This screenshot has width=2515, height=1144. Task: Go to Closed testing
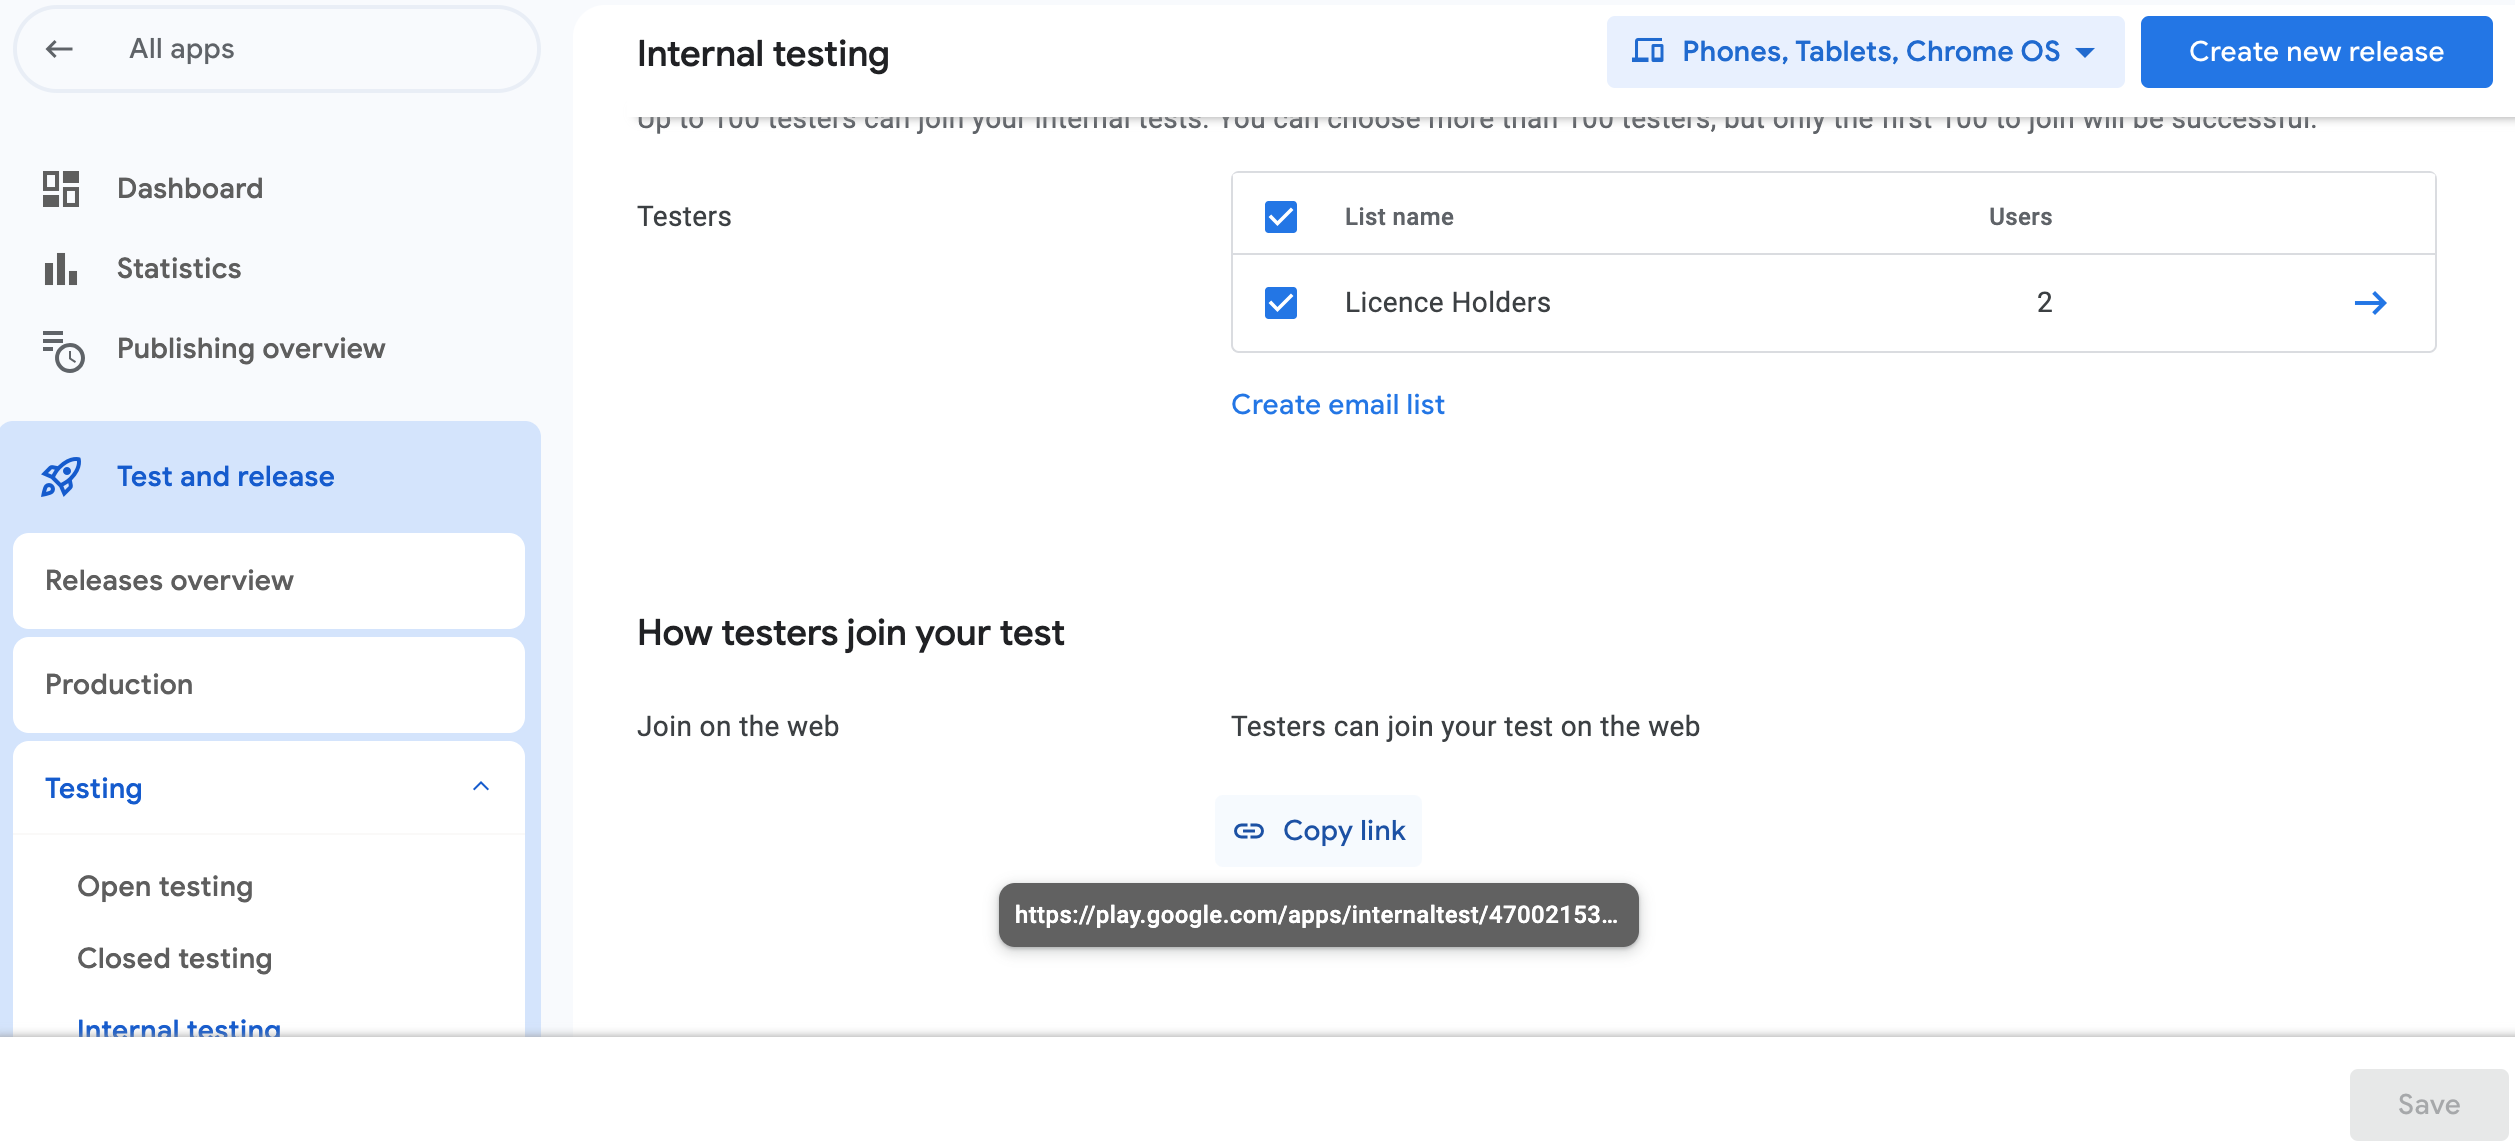click(172, 958)
